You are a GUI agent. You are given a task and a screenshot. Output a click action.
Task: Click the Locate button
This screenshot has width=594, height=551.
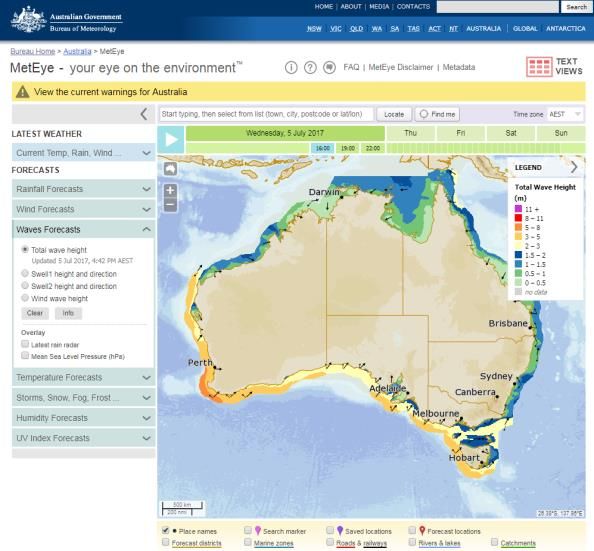[394, 114]
